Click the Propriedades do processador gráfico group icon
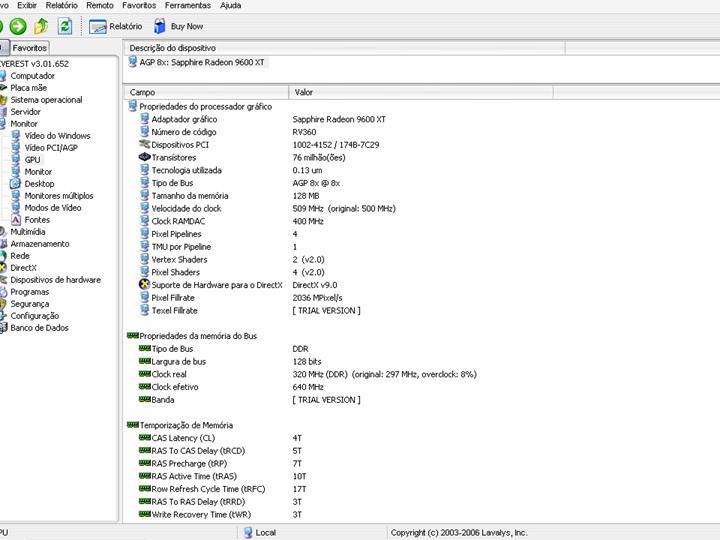The width and height of the screenshot is (720, 540). click(x=132, y=106)
